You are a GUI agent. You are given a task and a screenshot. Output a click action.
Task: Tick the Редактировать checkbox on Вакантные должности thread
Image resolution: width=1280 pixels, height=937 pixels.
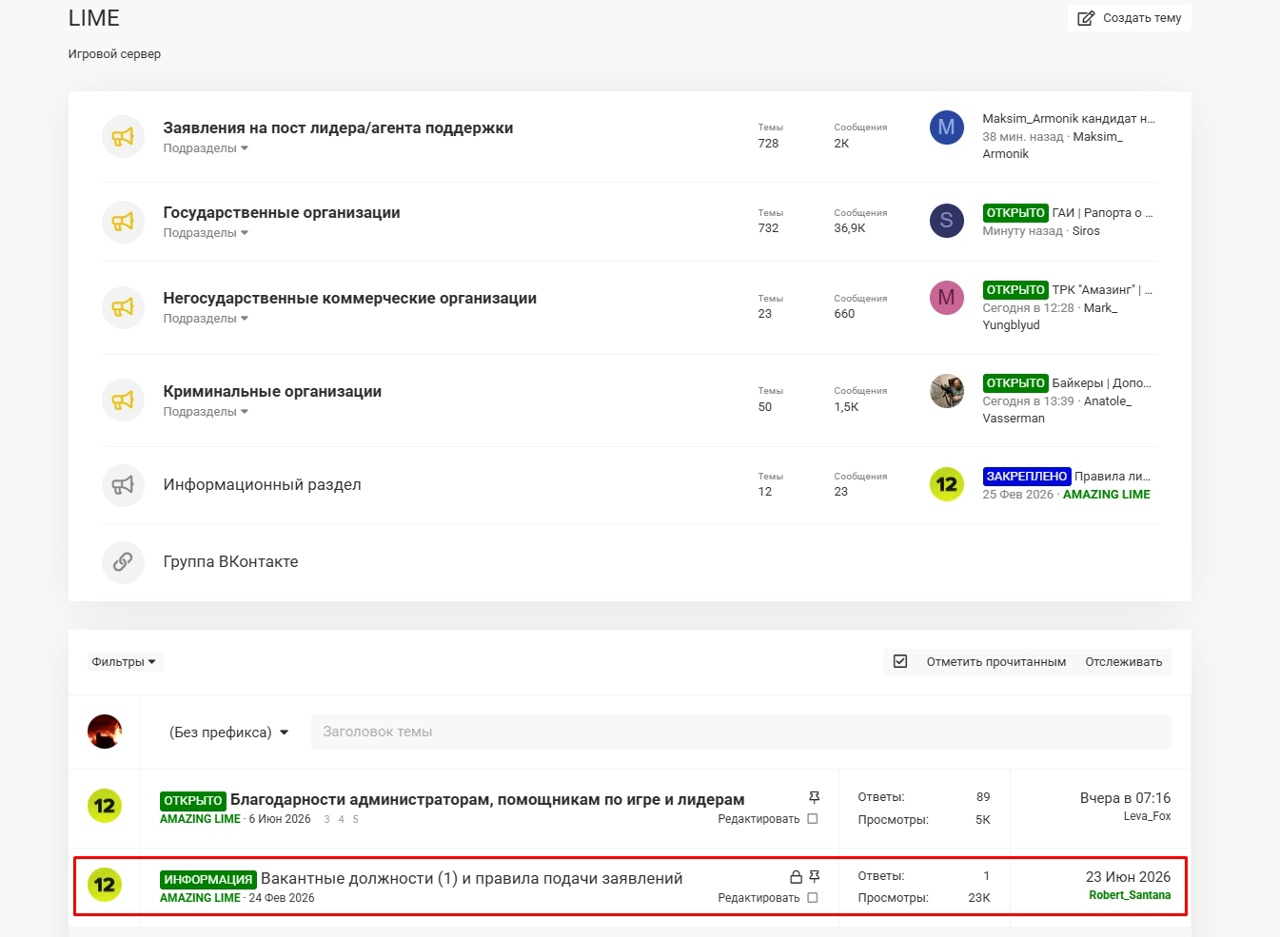[812, 898]
